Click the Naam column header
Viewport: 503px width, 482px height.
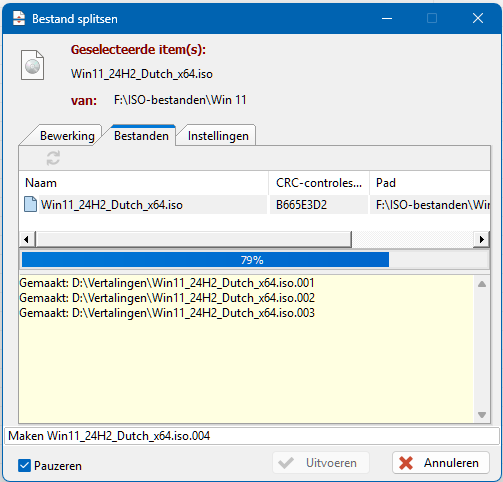point(144,183)
